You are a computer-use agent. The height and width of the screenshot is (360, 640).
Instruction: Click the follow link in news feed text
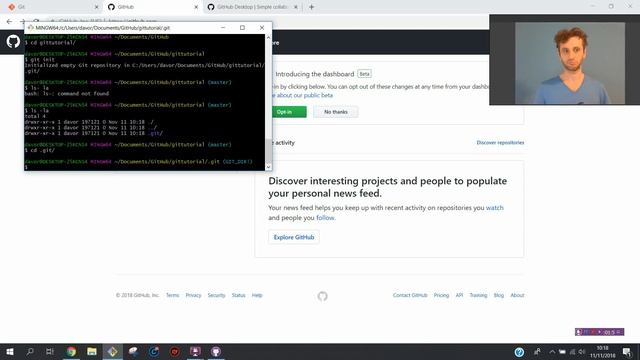(325, 218)
